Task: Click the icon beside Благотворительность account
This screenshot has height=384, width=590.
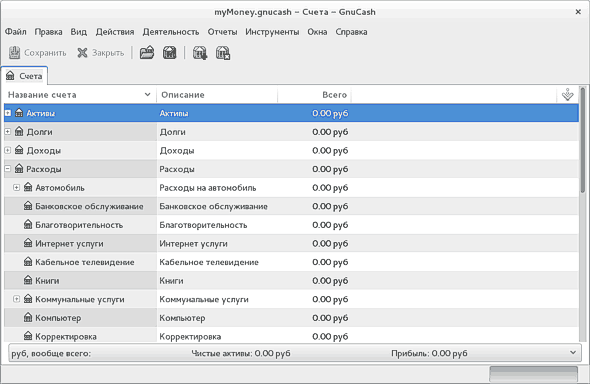Action: point(28,225)
